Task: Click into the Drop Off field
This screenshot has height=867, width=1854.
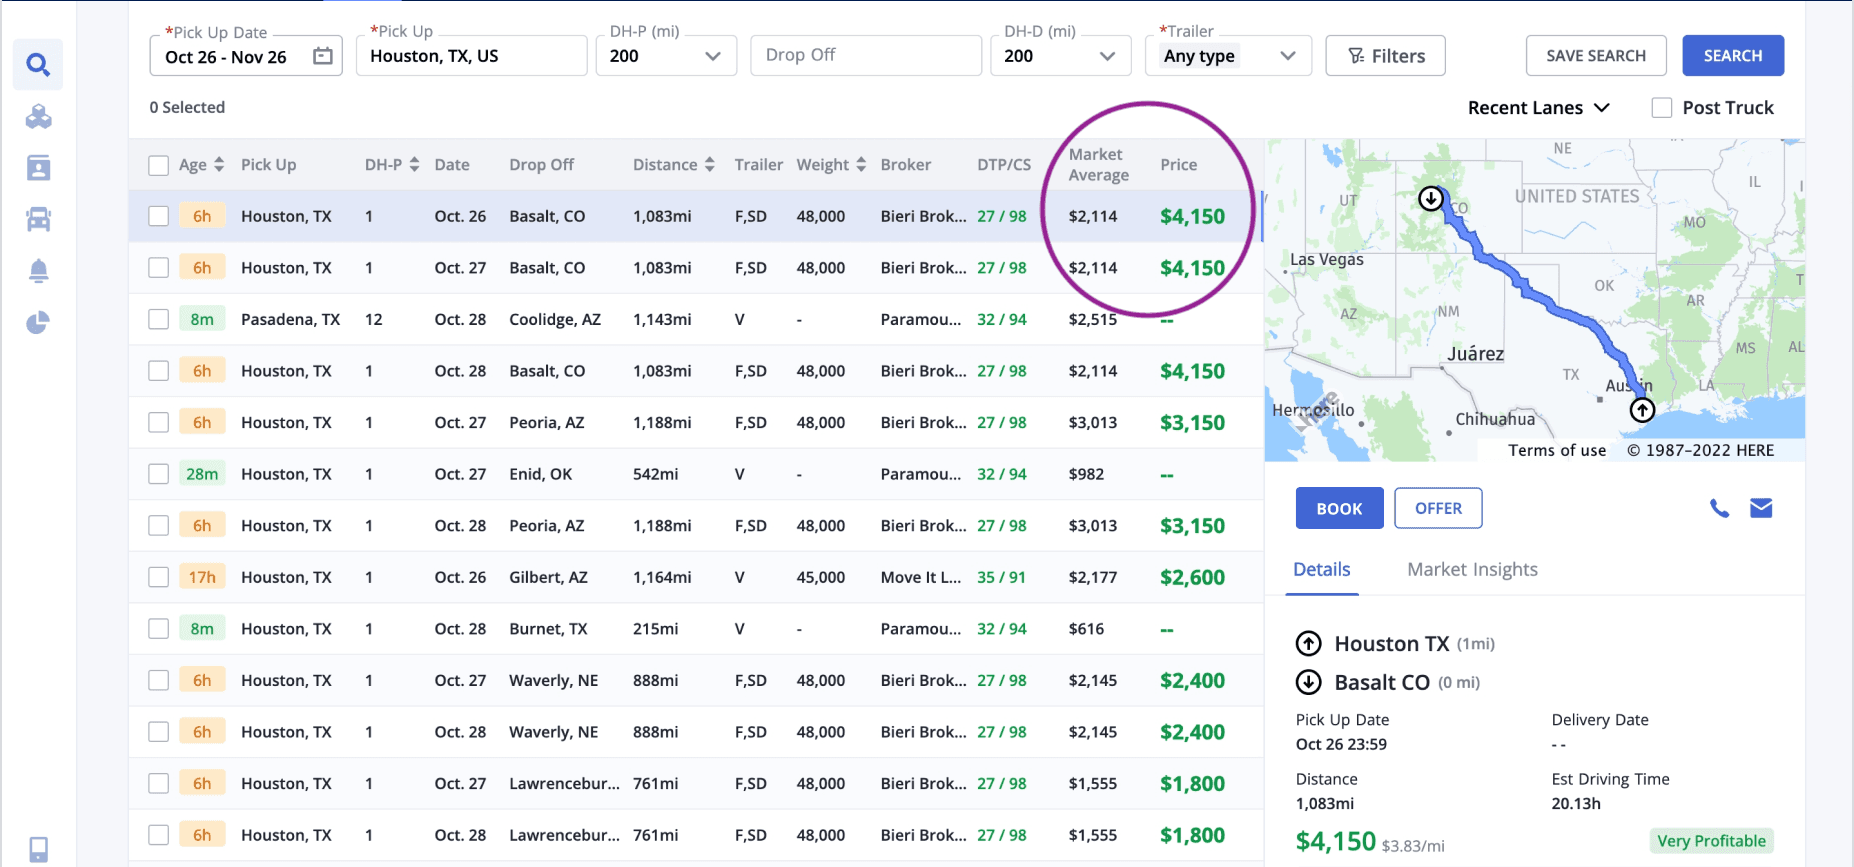Action: tap(866, 56)
